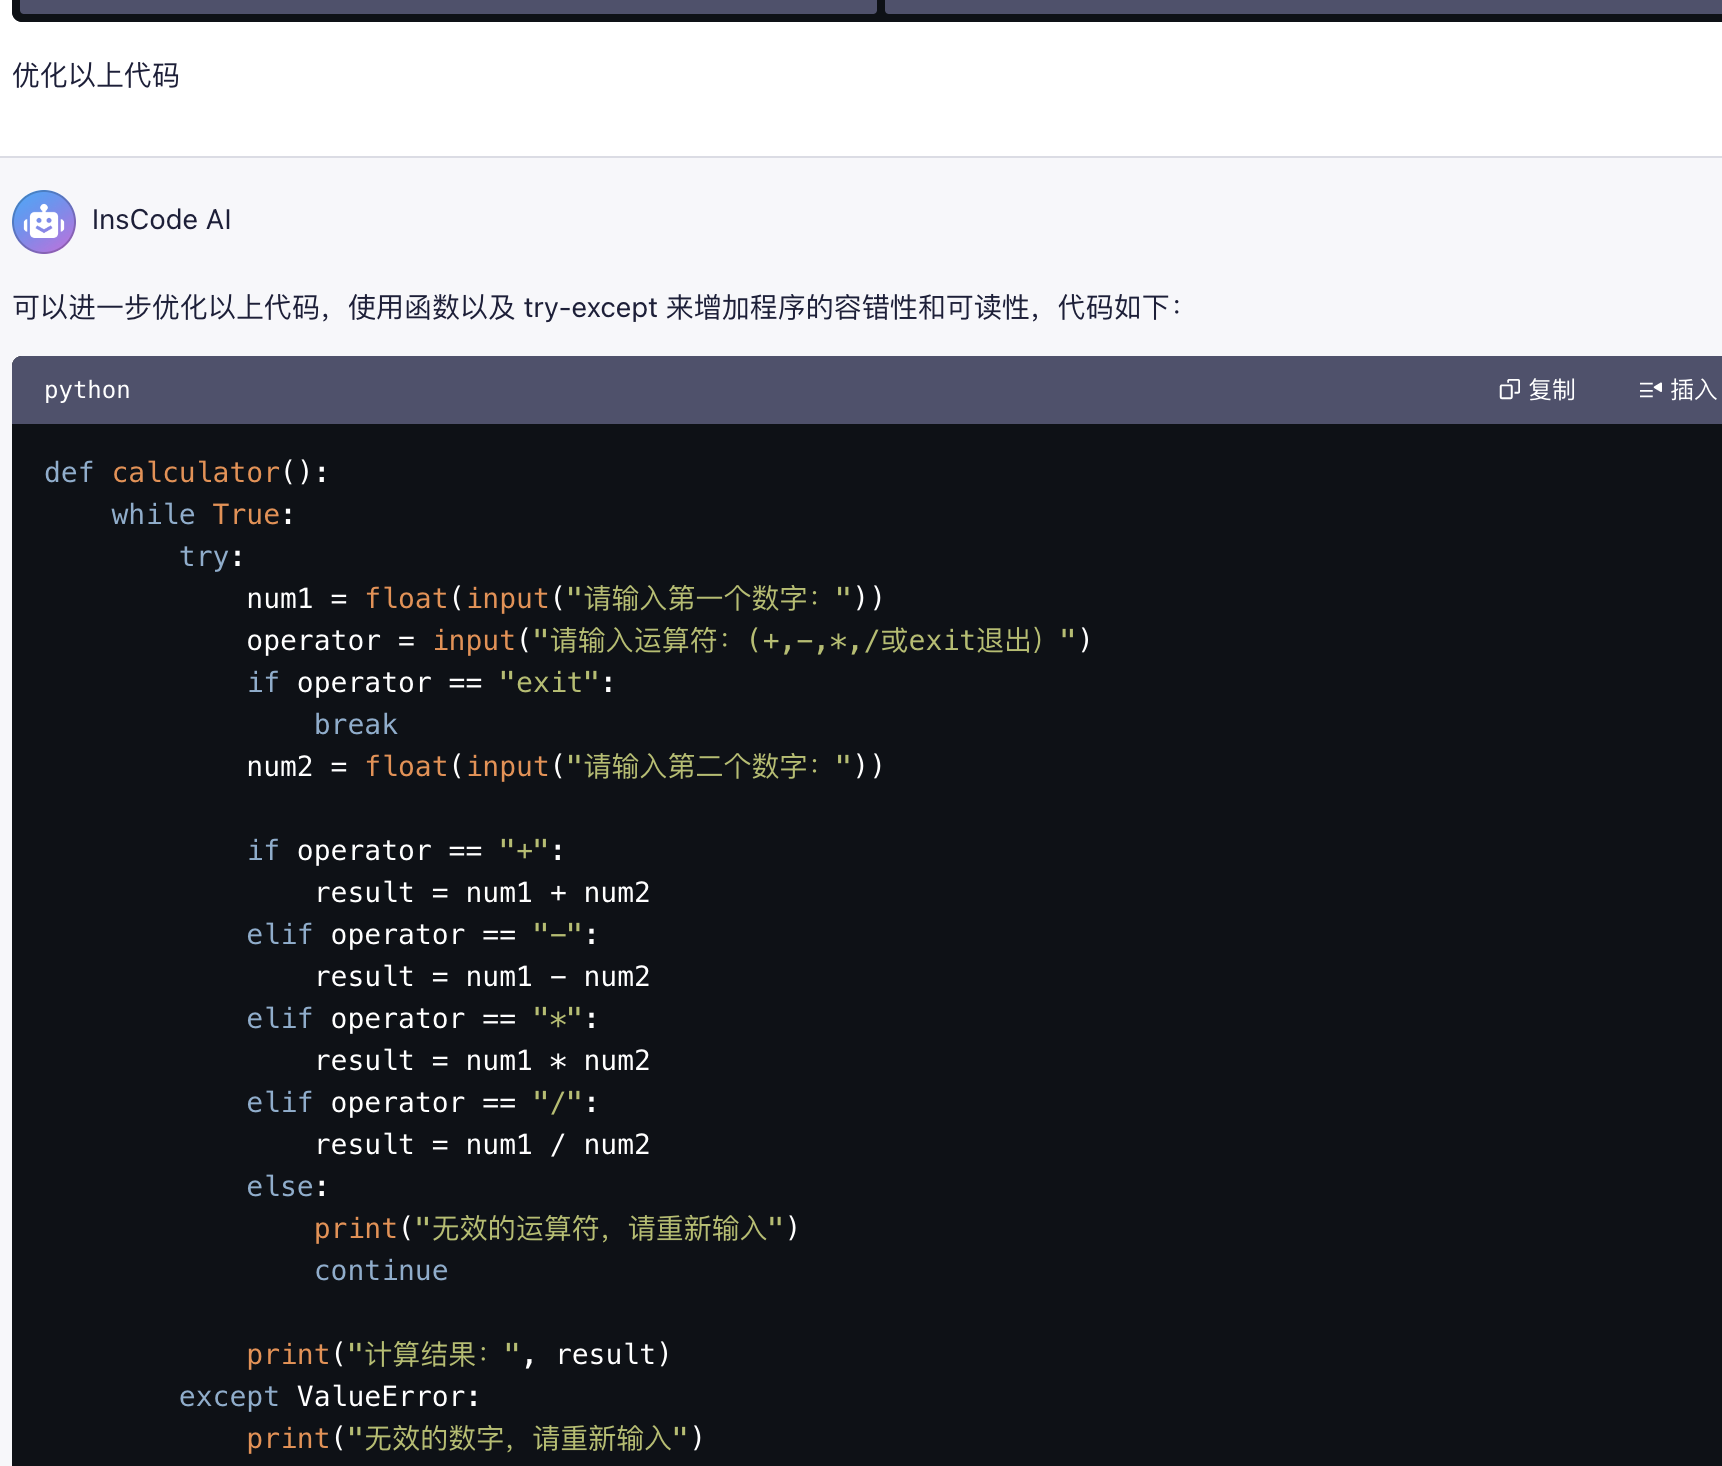Click the line def calculator():
Screen dimensions: 1722x1466
point(187,472)
